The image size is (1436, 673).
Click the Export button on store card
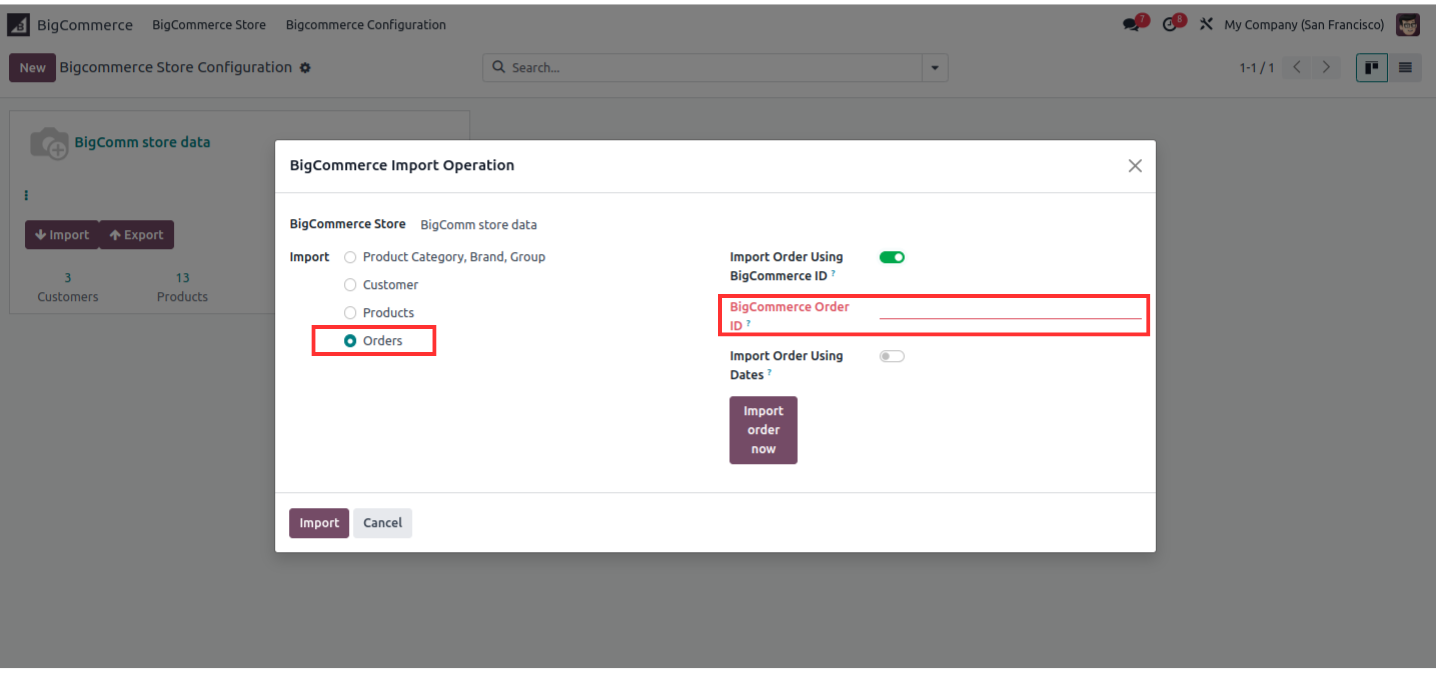[136, 235]
